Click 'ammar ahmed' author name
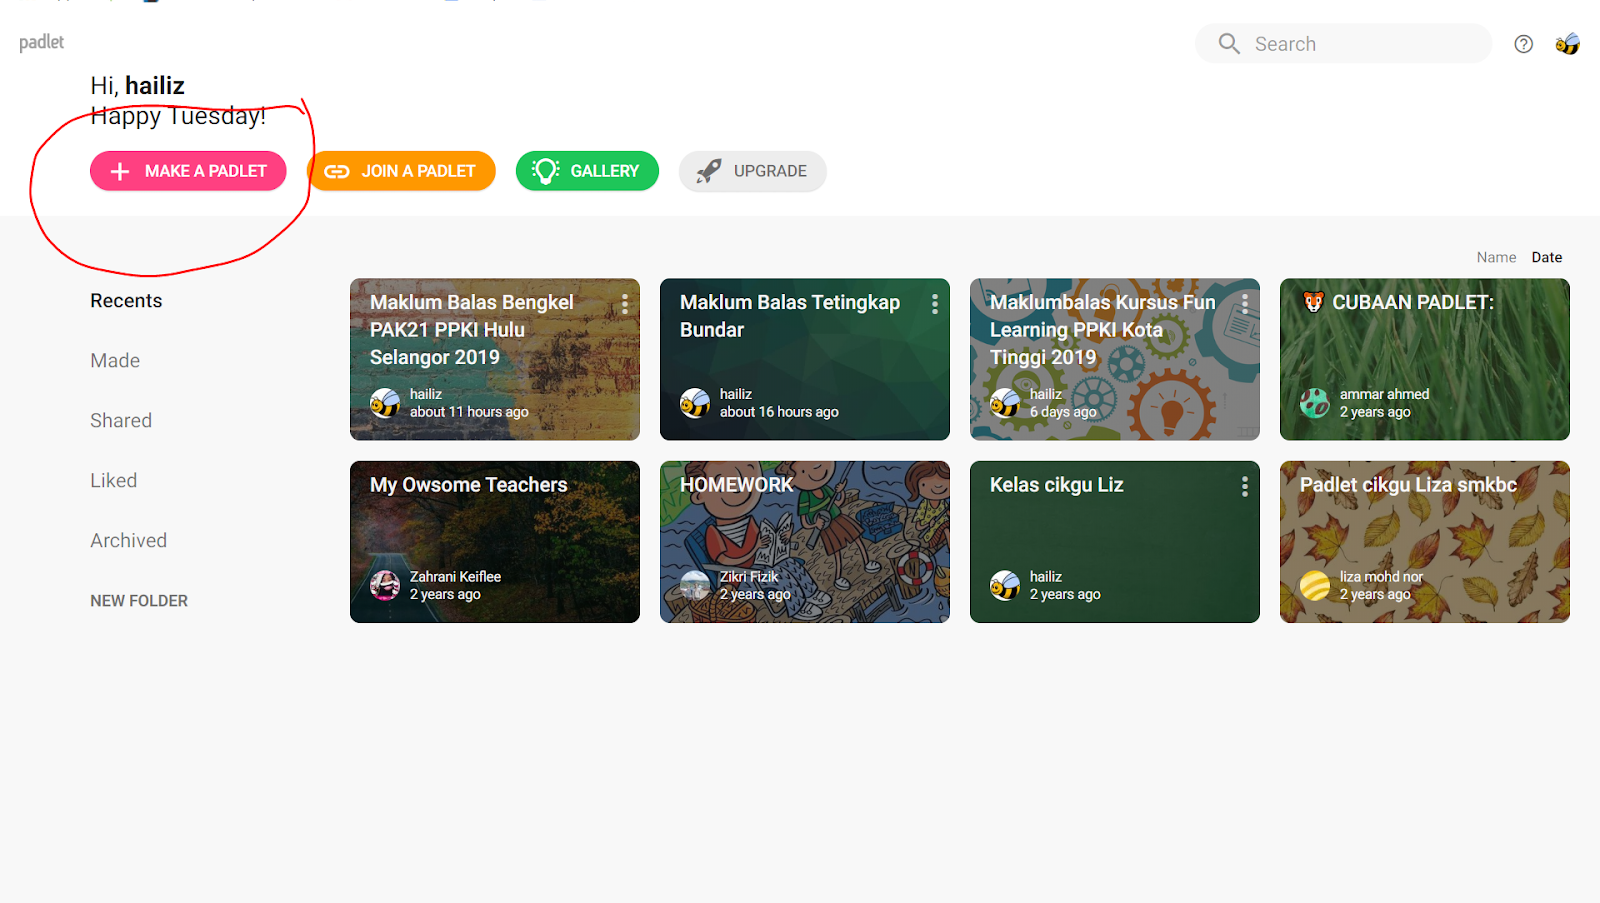 click(x=1384, y=394)
